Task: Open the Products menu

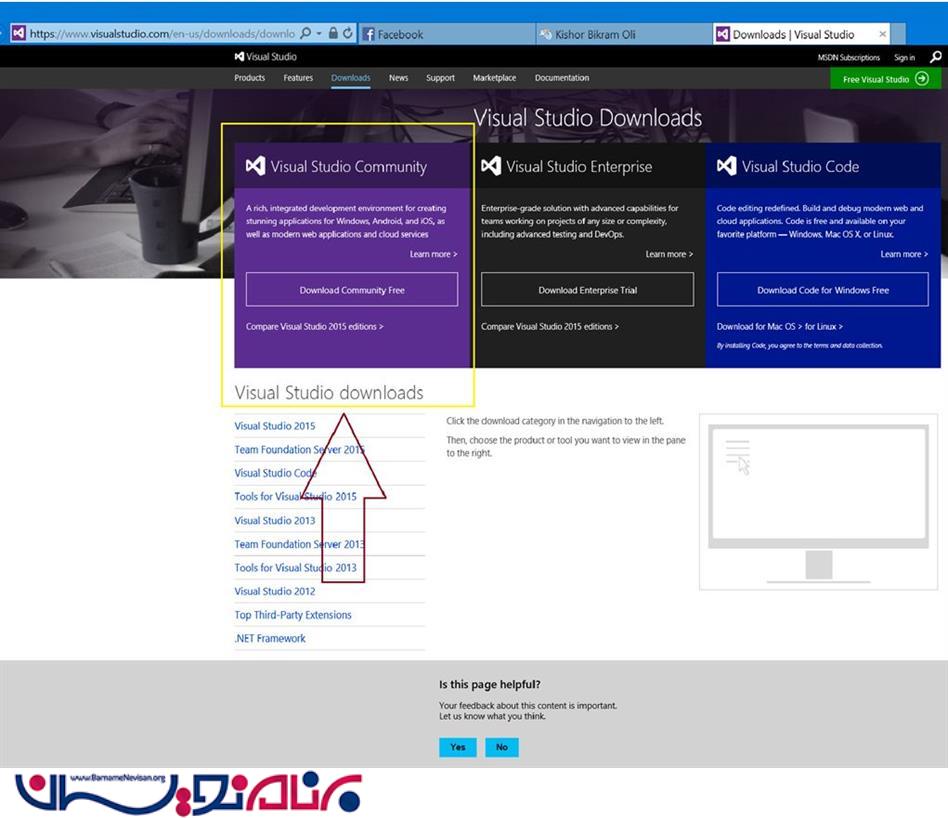Action: coord(250,78)
